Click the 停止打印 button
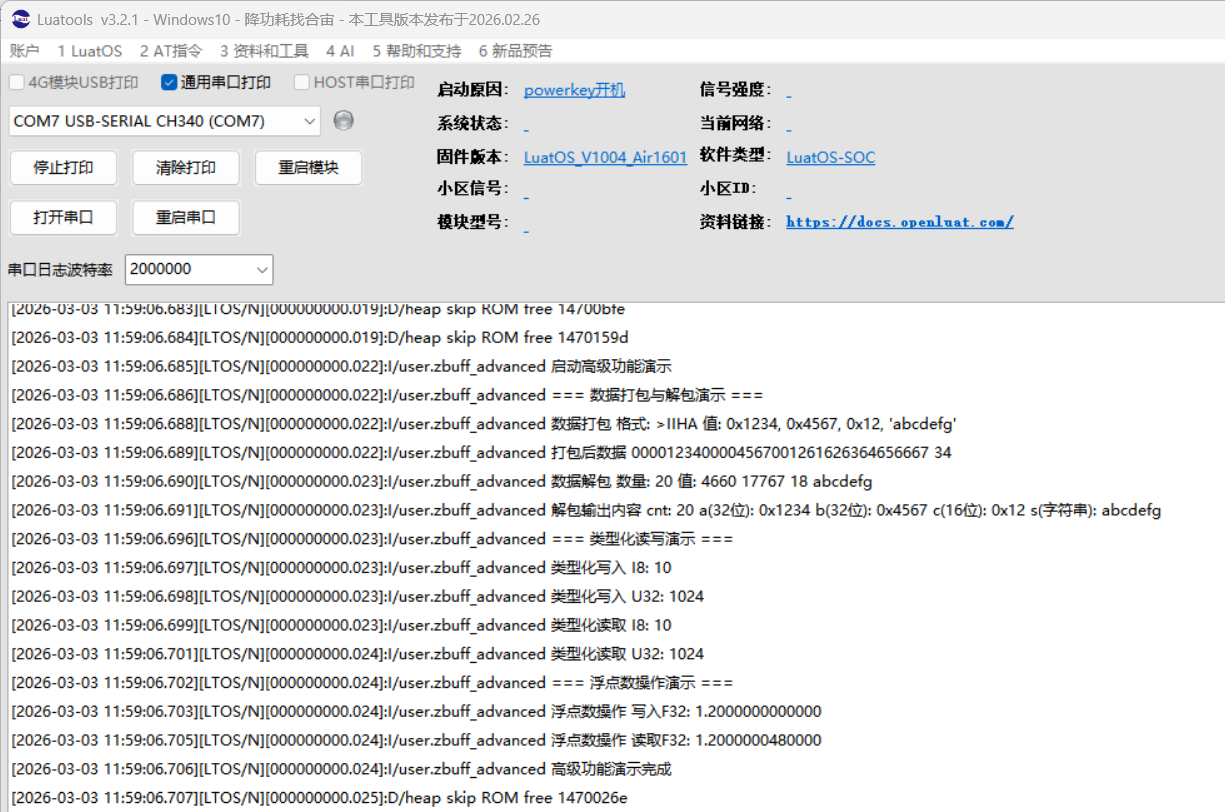Screen dimensions: 1225x812 pyautogui.click(x=64, y=168)
